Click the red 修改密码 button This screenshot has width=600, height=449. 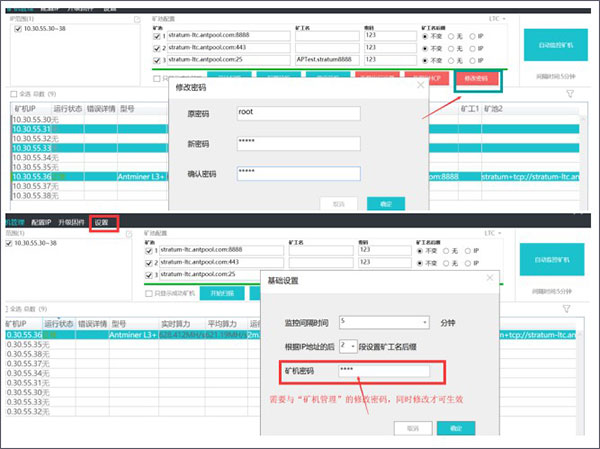pos(476,78)
